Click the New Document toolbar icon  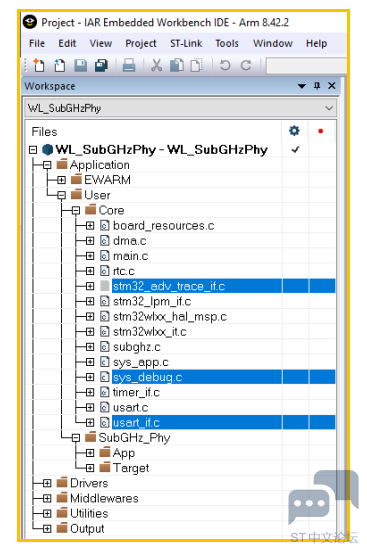click(x=39, y=66)
